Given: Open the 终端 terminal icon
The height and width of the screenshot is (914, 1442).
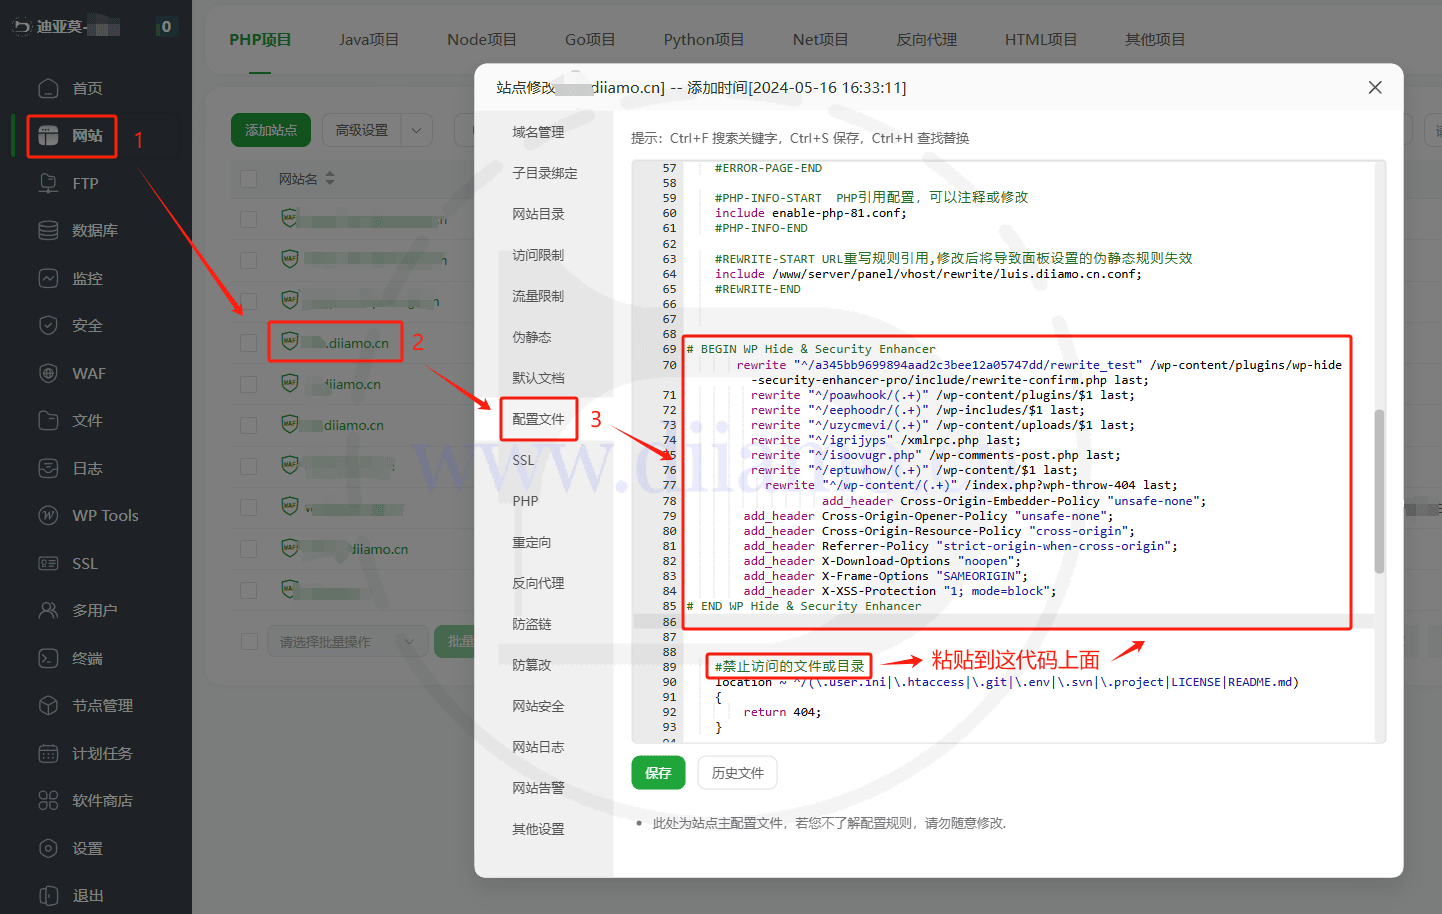Looking at the screenshot, I should (x=48, y=658).
